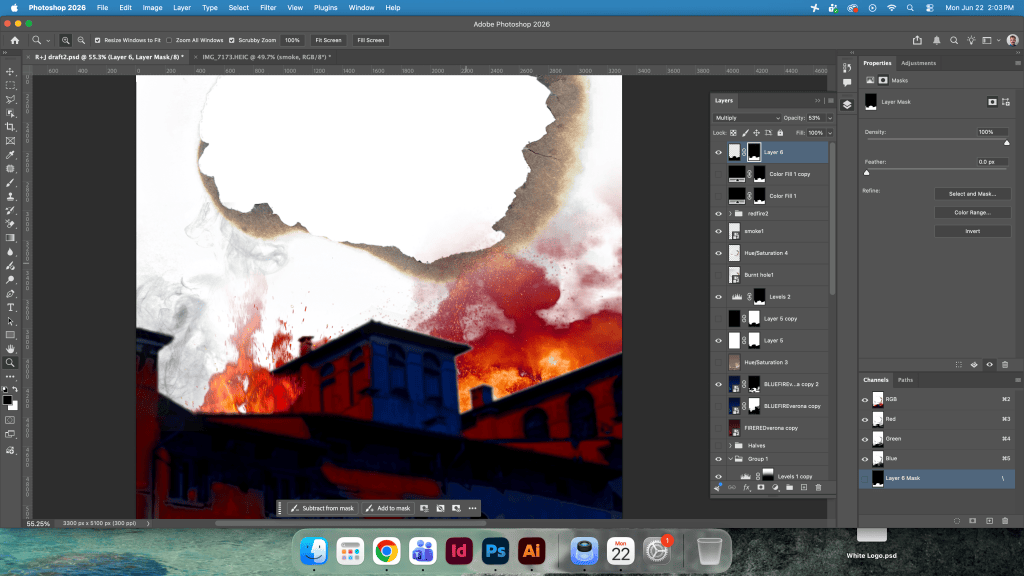Screen dimensions: 1024x576
Task: Select the Horizontal Type tool
Action: [10, 307]
